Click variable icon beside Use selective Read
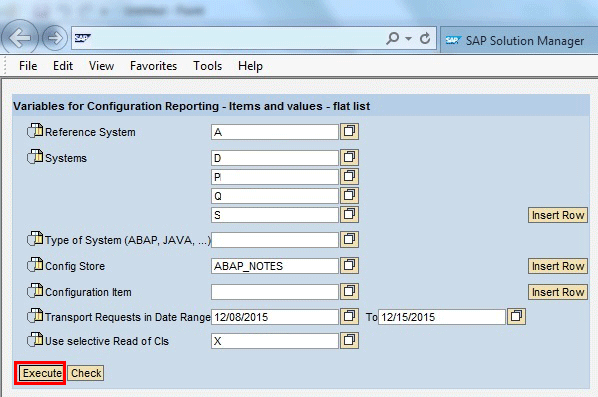 (35, 339)
